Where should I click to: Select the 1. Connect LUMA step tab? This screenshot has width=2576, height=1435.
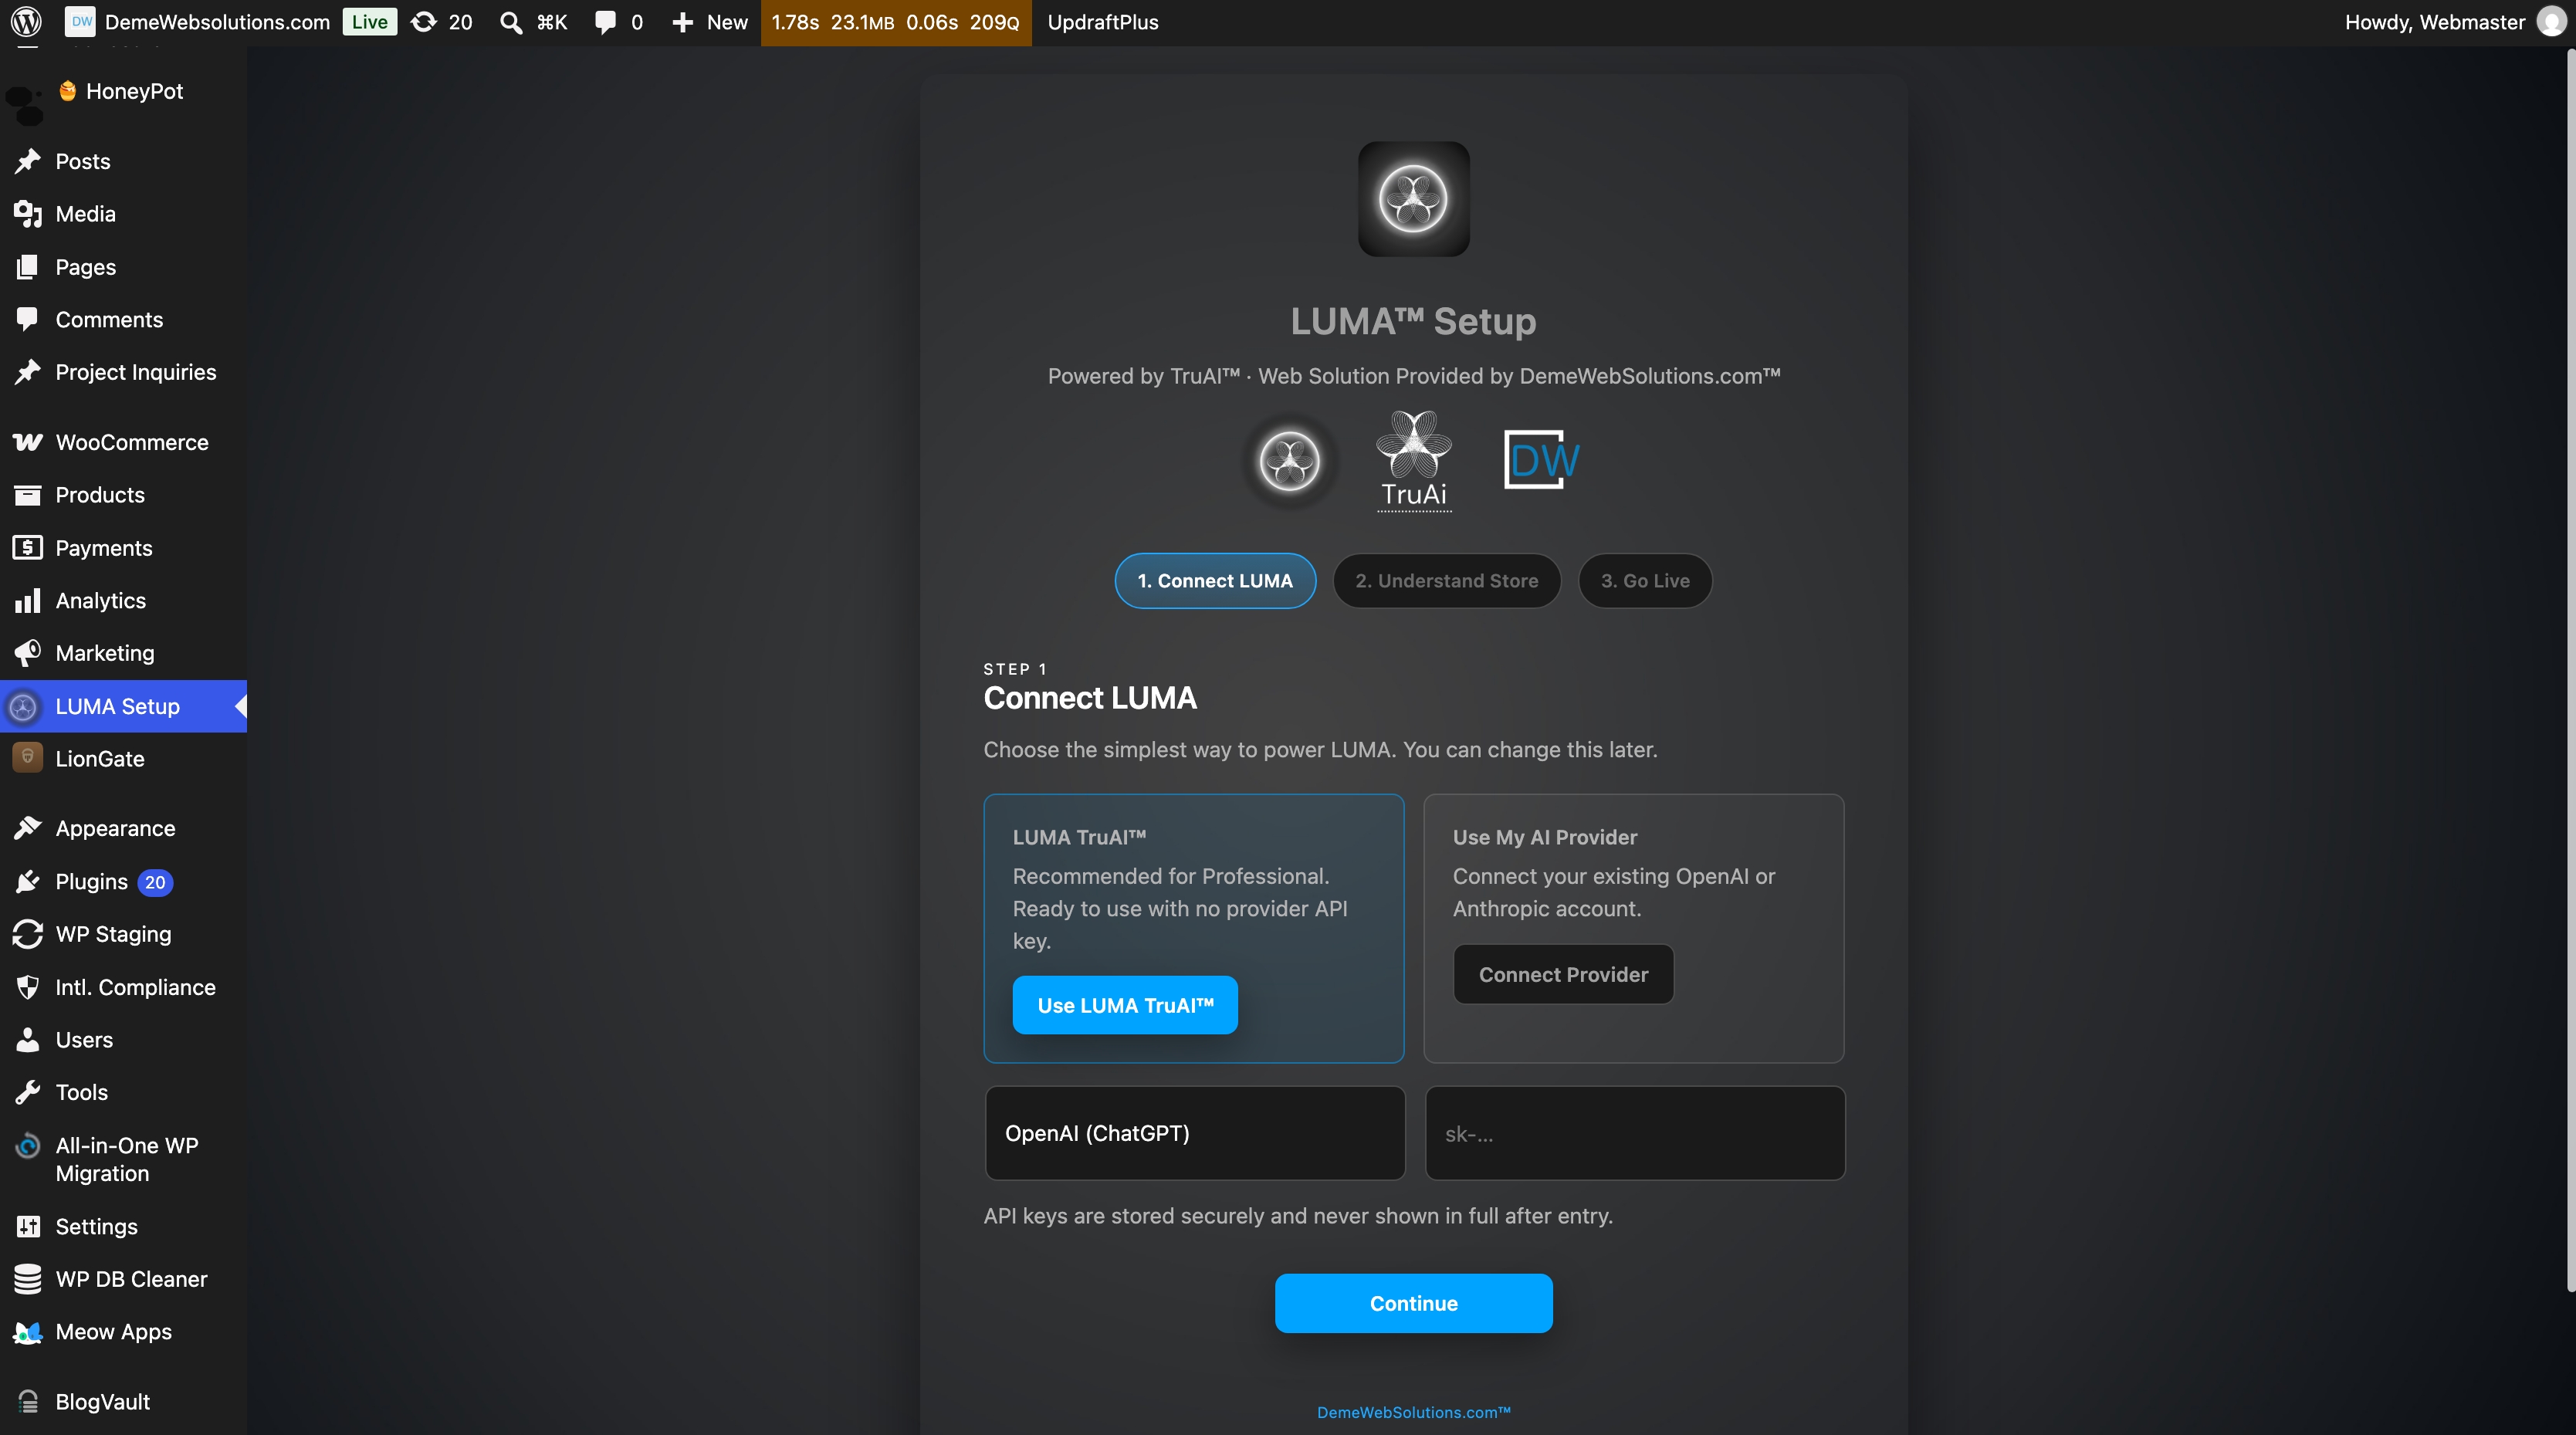tap(1215, 581)
